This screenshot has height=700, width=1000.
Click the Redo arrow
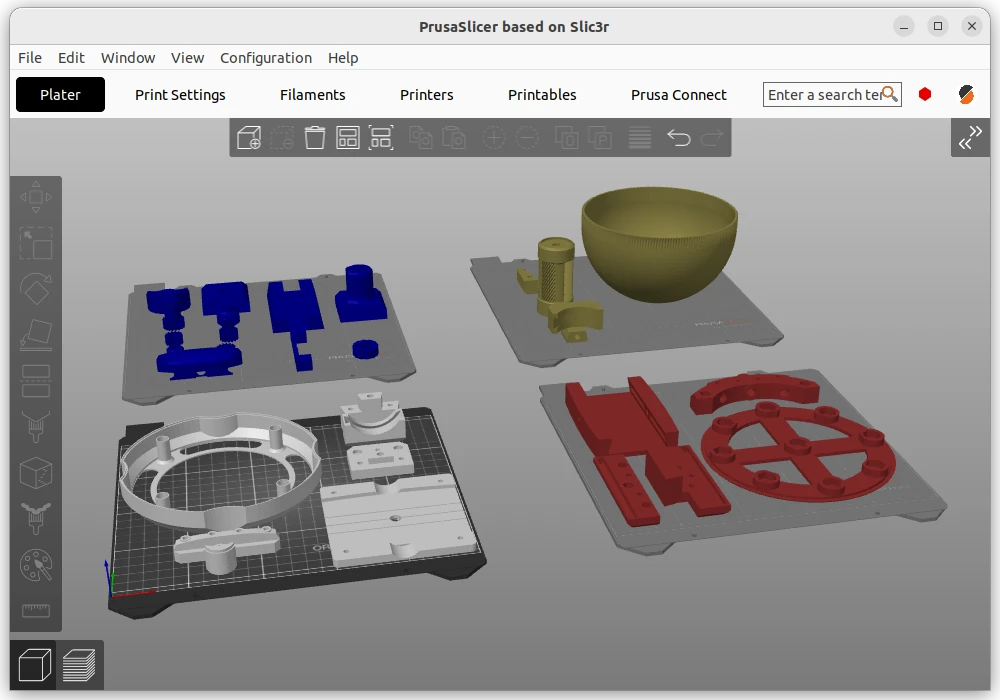coord(712,138)
